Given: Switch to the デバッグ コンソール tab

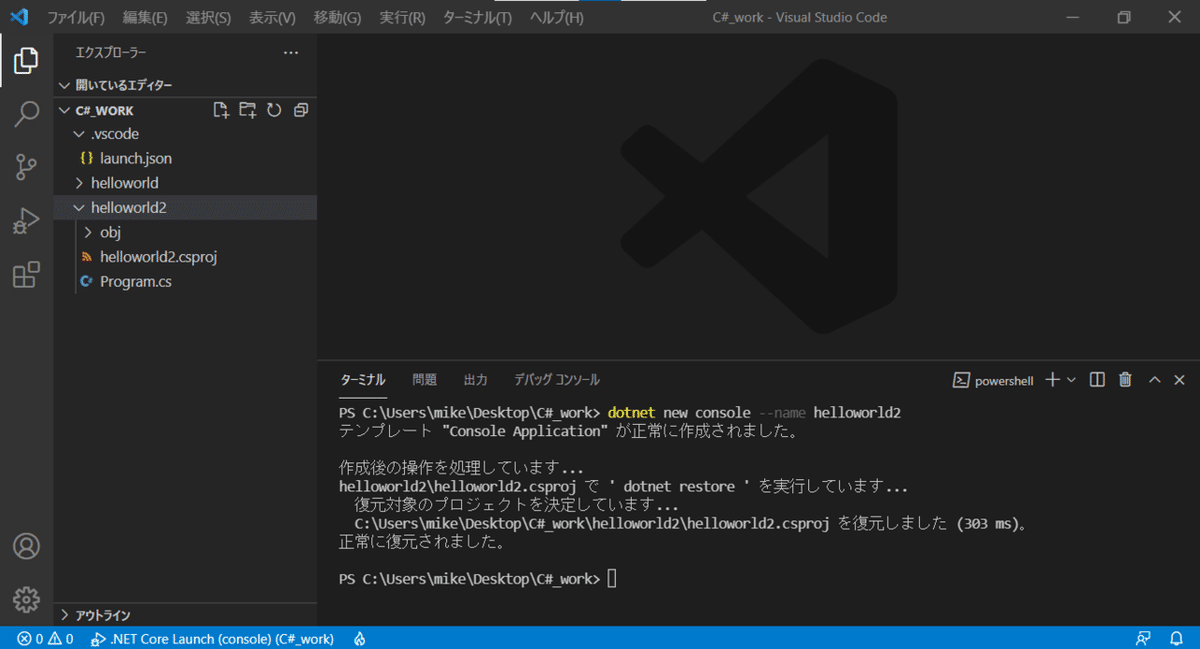Looking at the screenshot, I should [556, 380].
